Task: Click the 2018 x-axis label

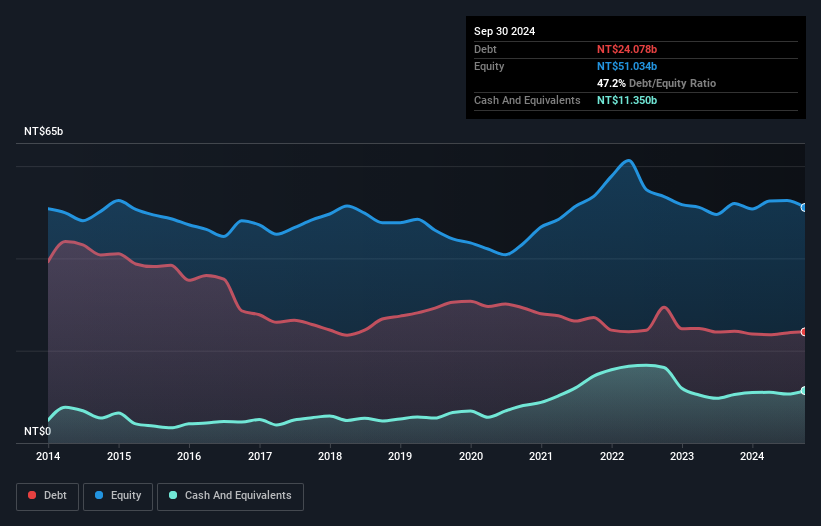Action: tap(330, 456)
